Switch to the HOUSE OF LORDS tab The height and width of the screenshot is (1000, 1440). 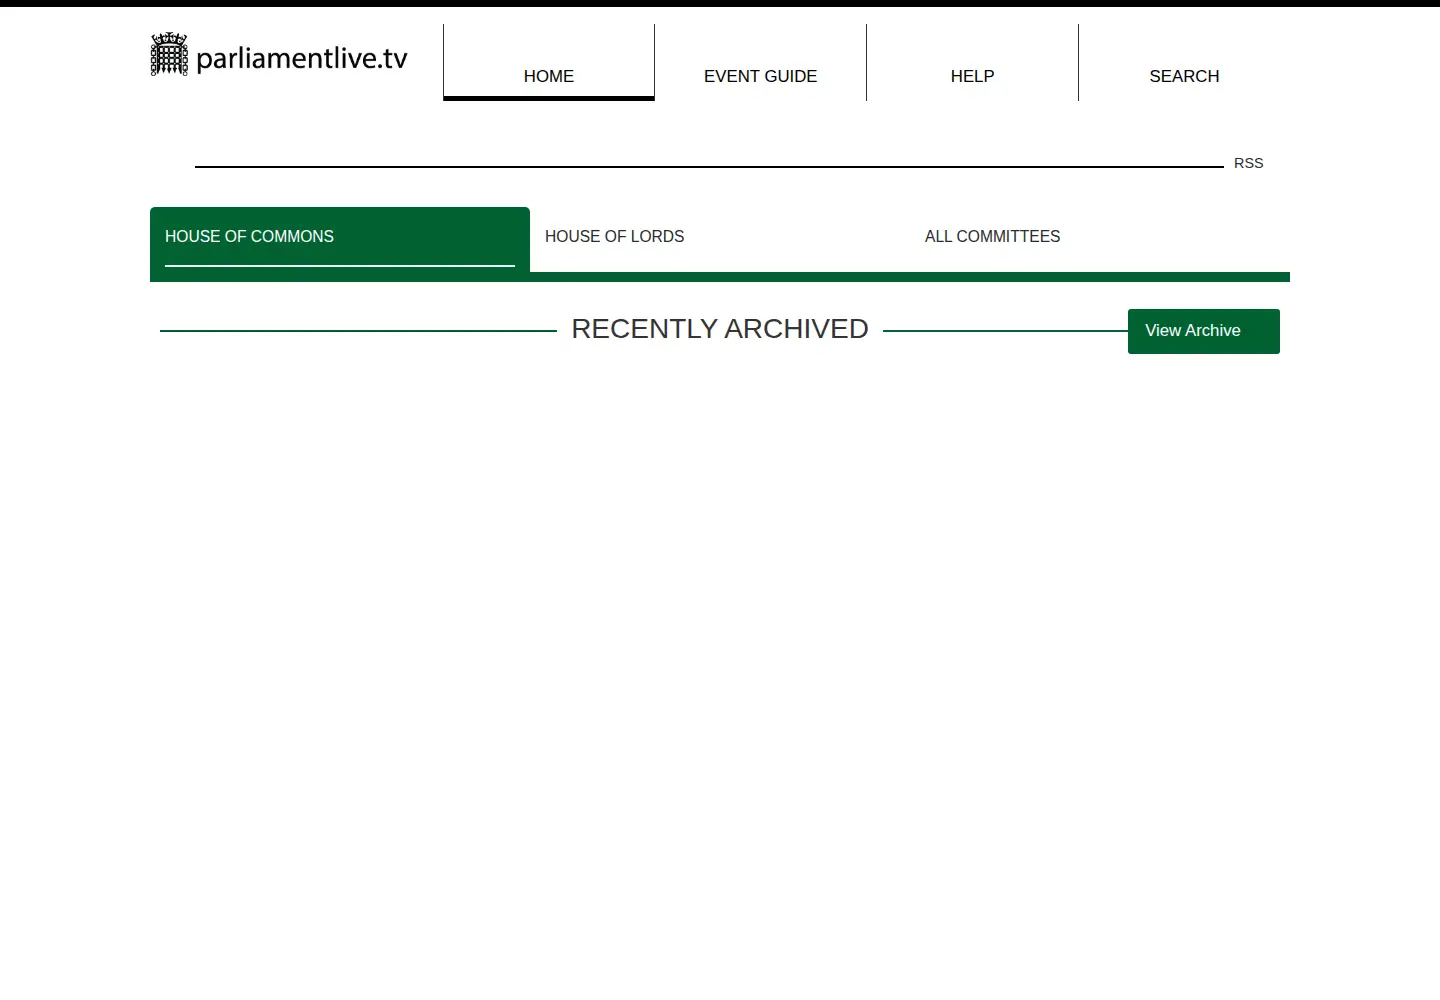click(x=720, y=239)
